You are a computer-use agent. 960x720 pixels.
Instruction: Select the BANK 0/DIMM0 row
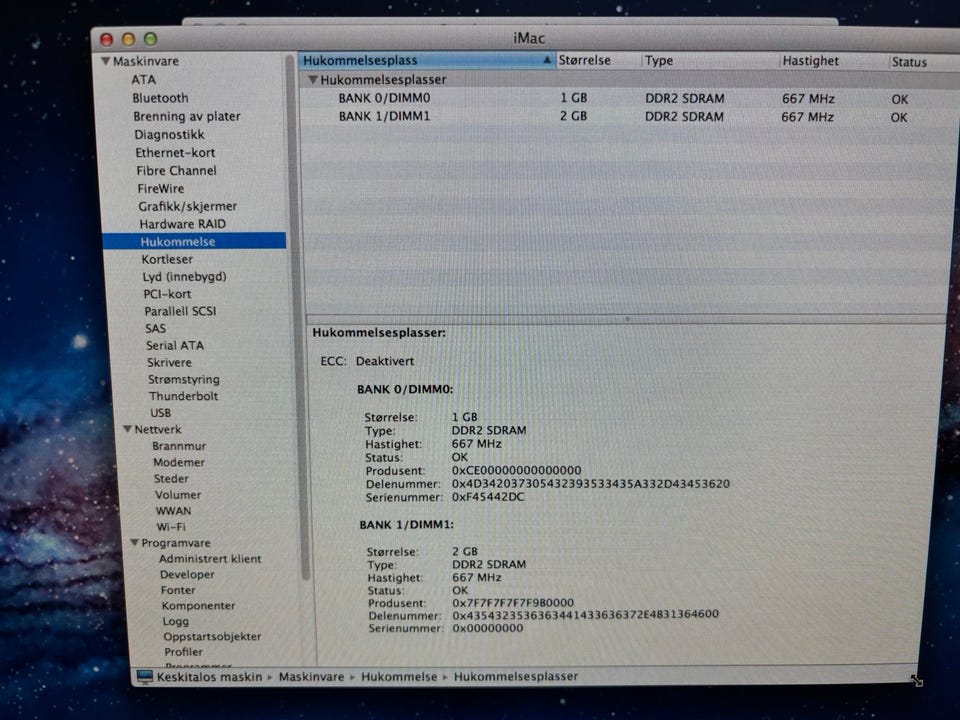tap(384, 99)
